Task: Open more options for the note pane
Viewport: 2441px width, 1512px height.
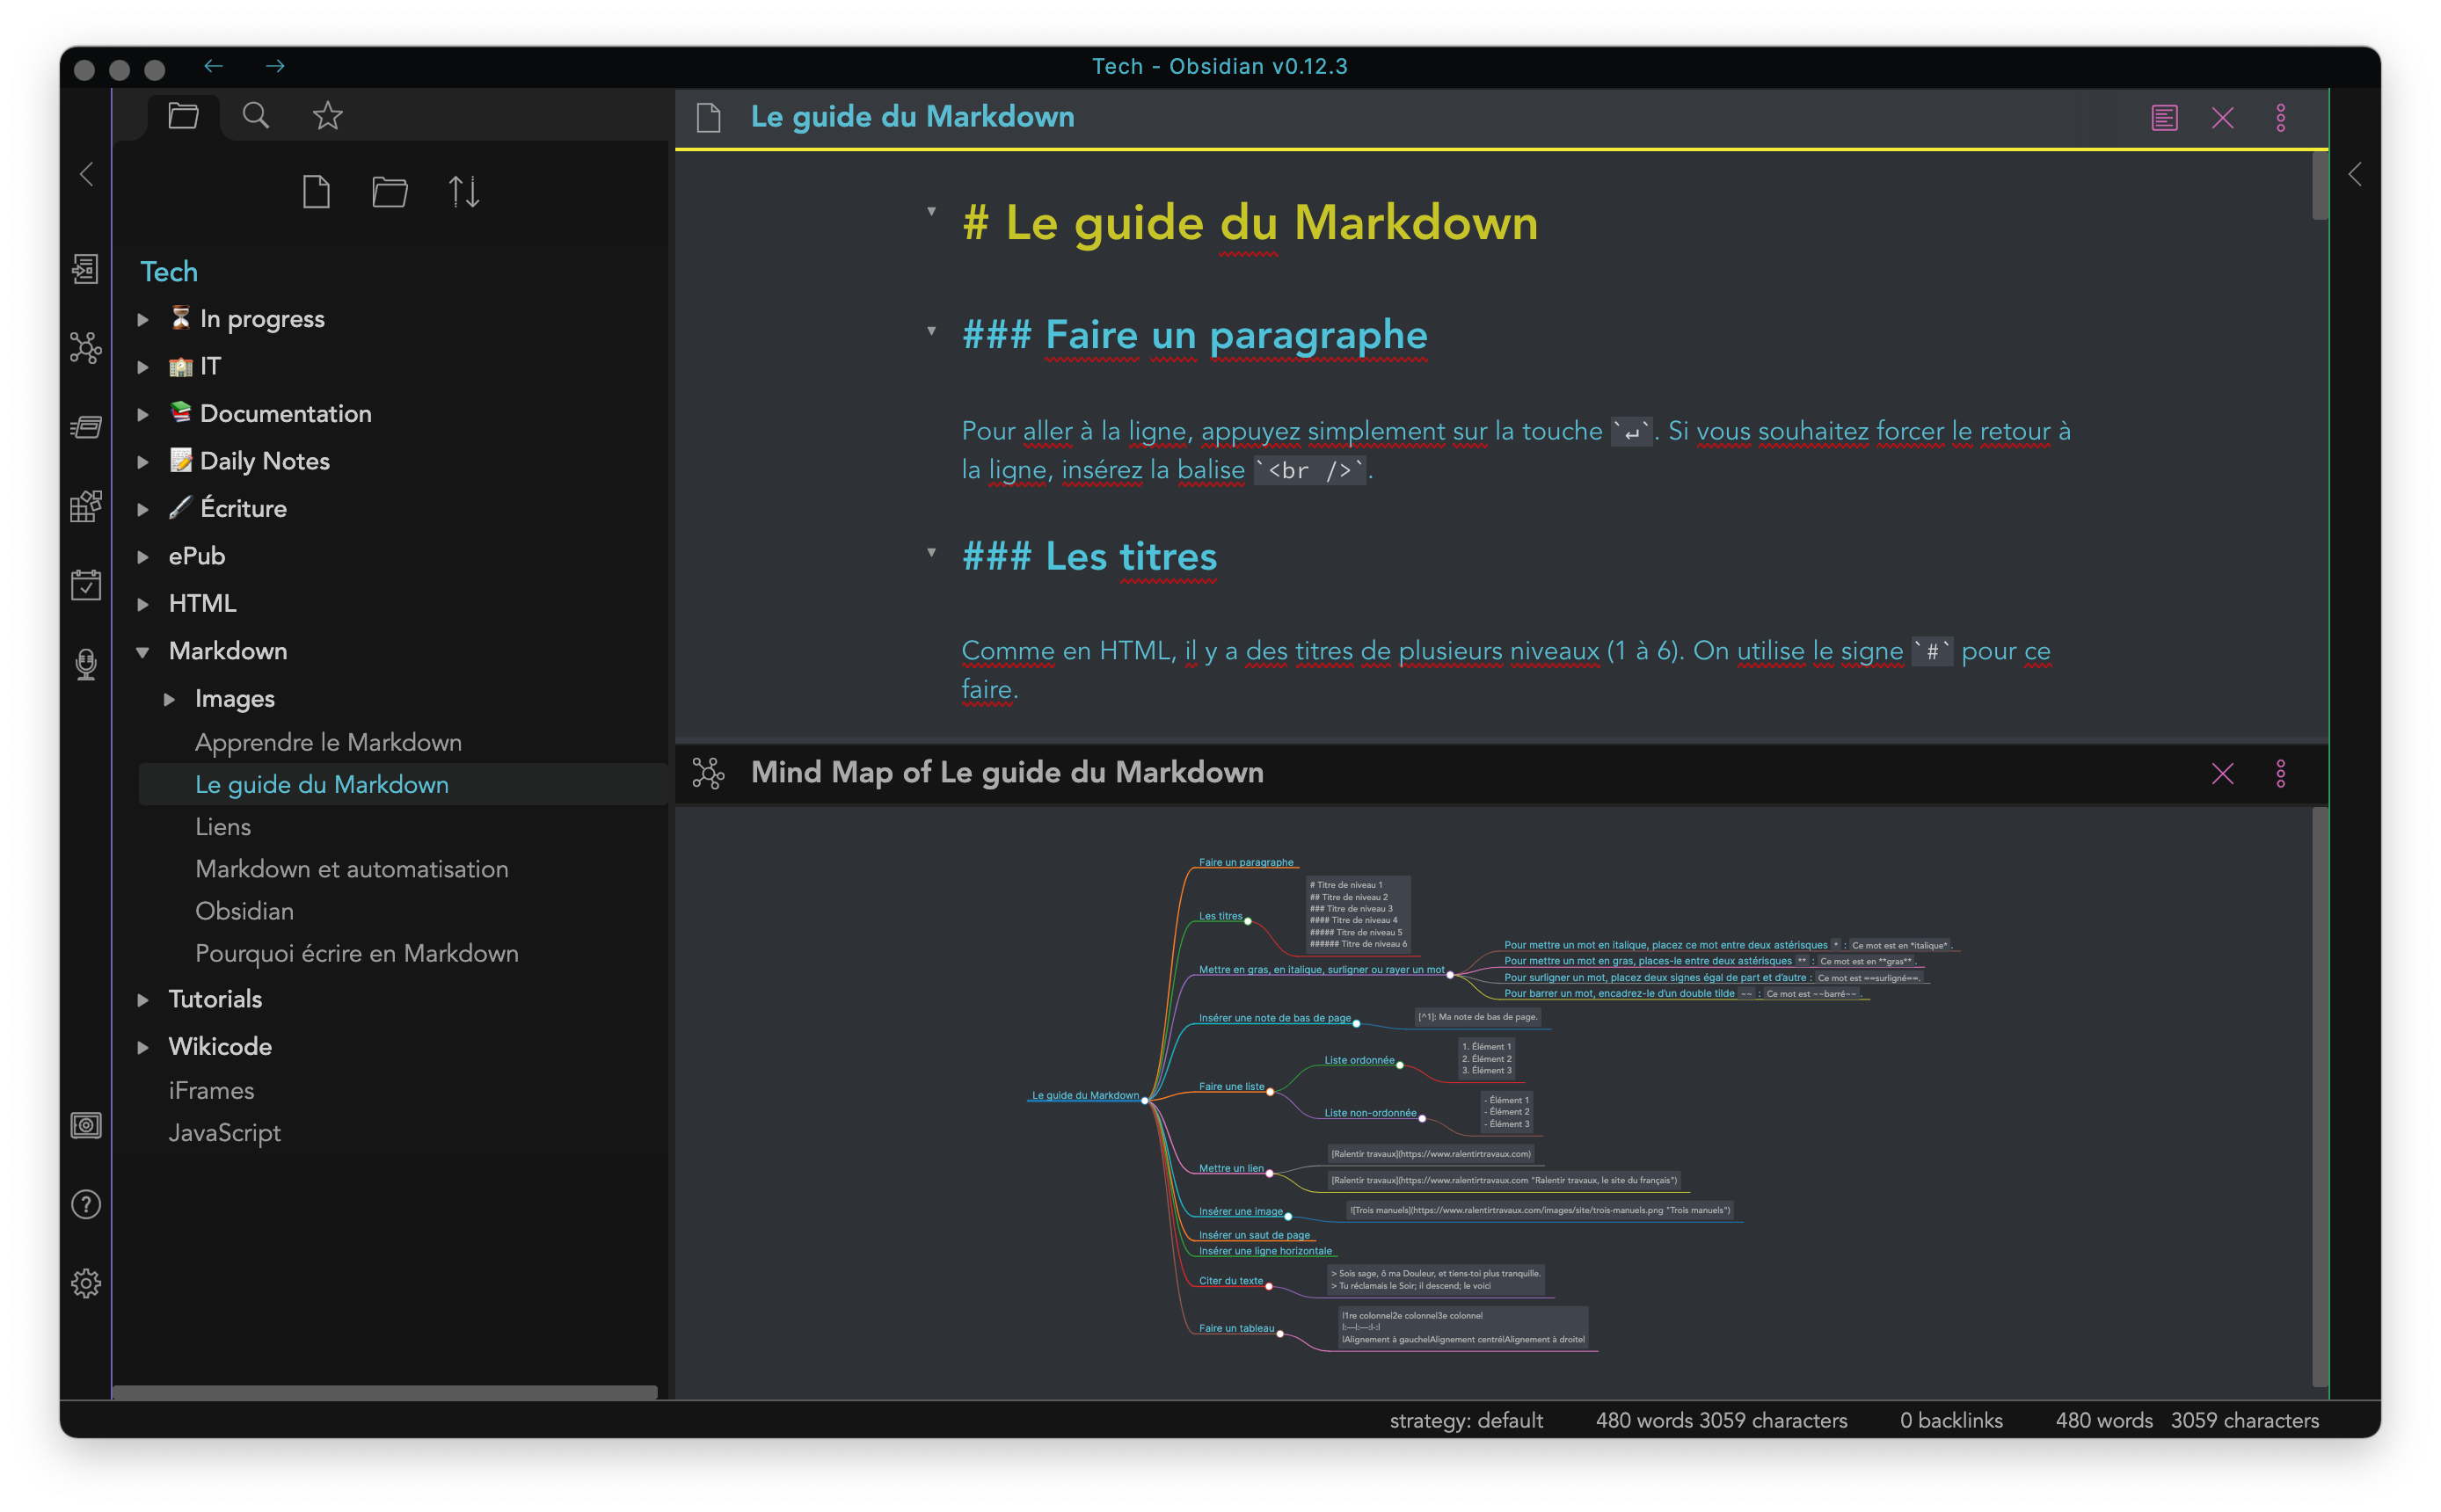Action: 2281,118
